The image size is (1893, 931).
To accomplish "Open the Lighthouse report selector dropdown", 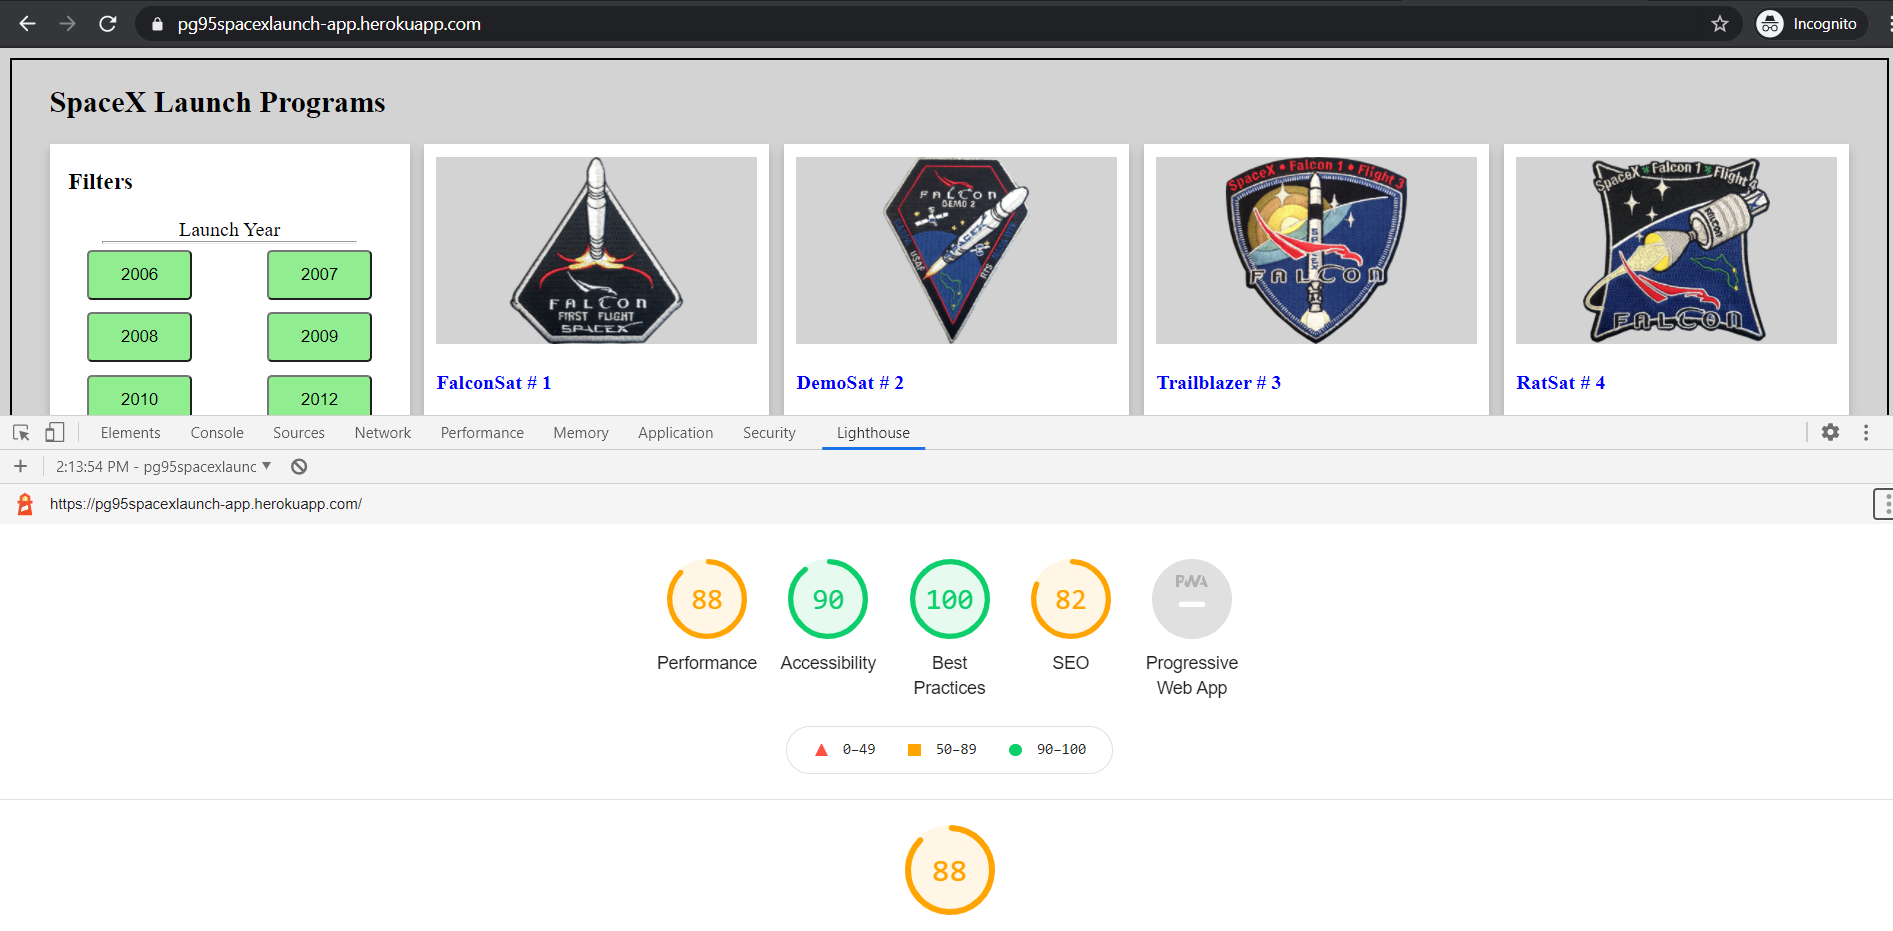I will pyautogui.click(x=164, y=467).
